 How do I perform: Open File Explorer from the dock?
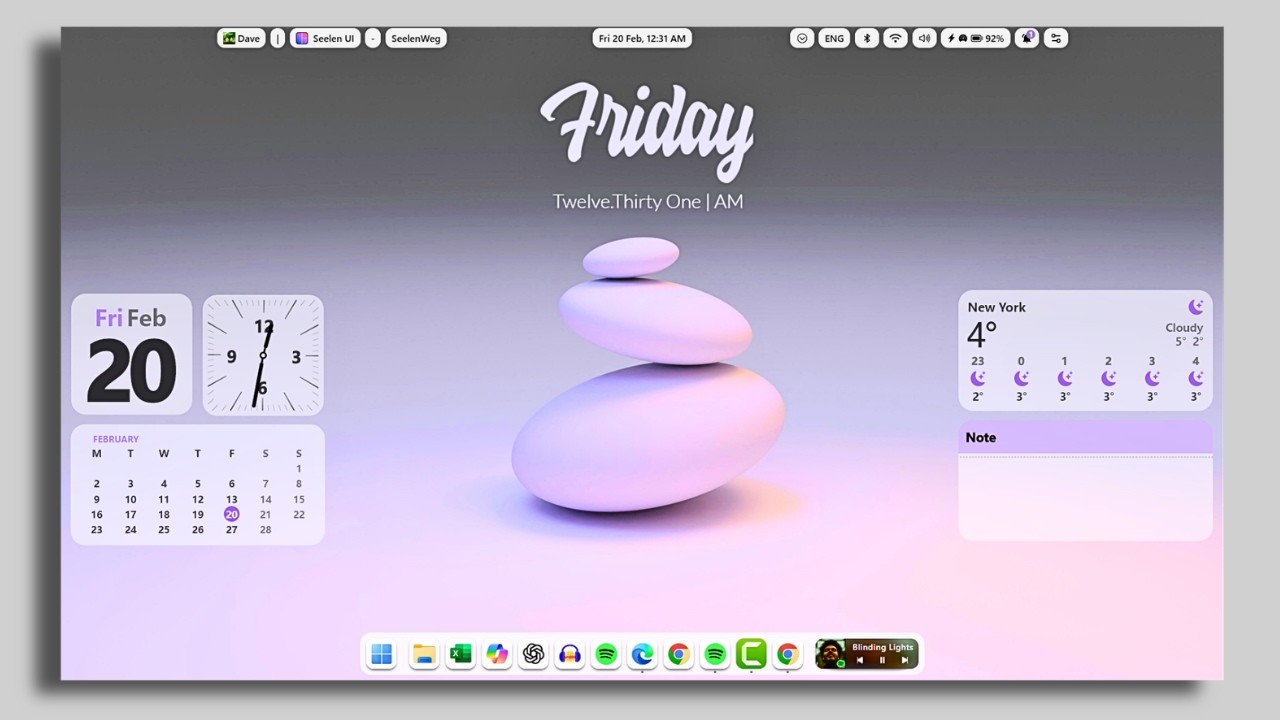pyautogui.click(x=424, y=654)
